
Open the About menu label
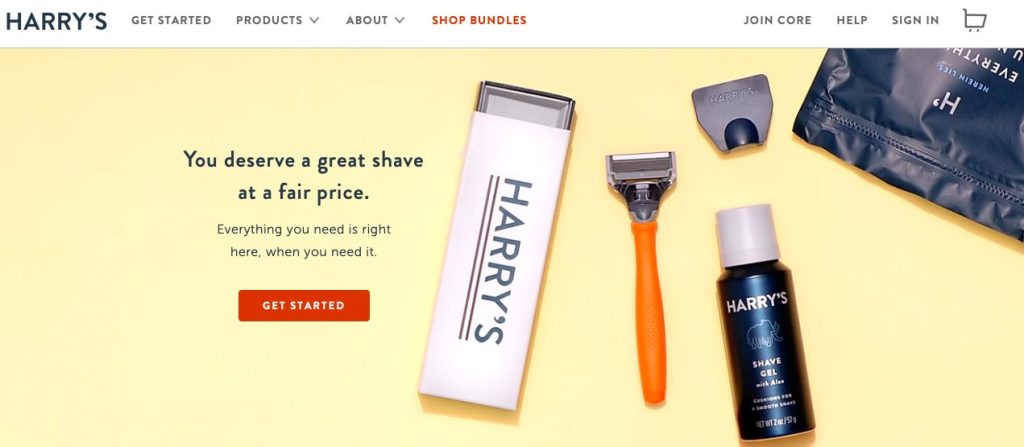367,20
